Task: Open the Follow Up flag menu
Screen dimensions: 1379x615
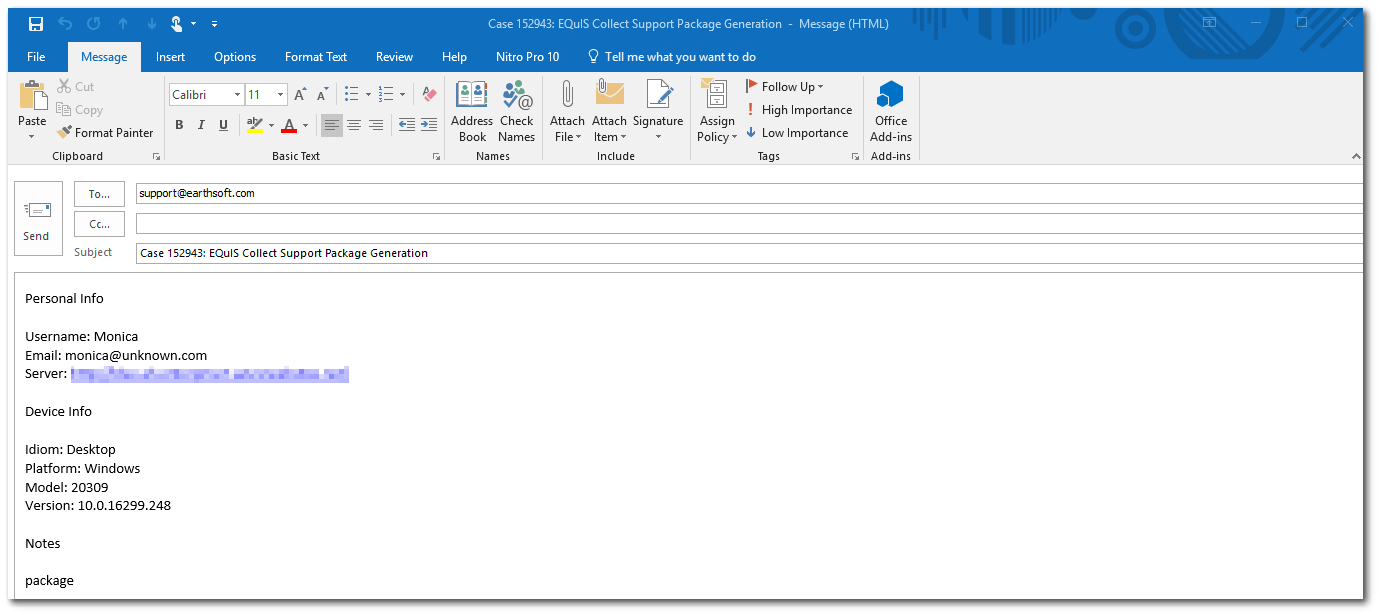Action: click(785, 87)
